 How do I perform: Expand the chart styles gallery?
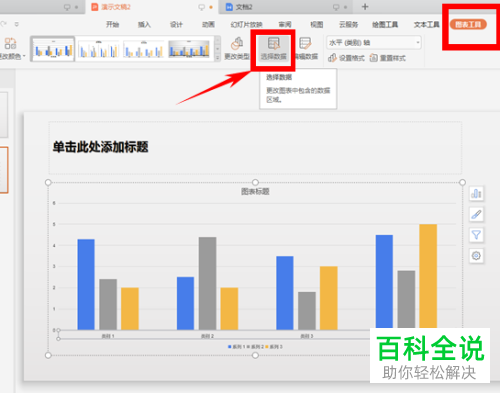coord(217,58)
